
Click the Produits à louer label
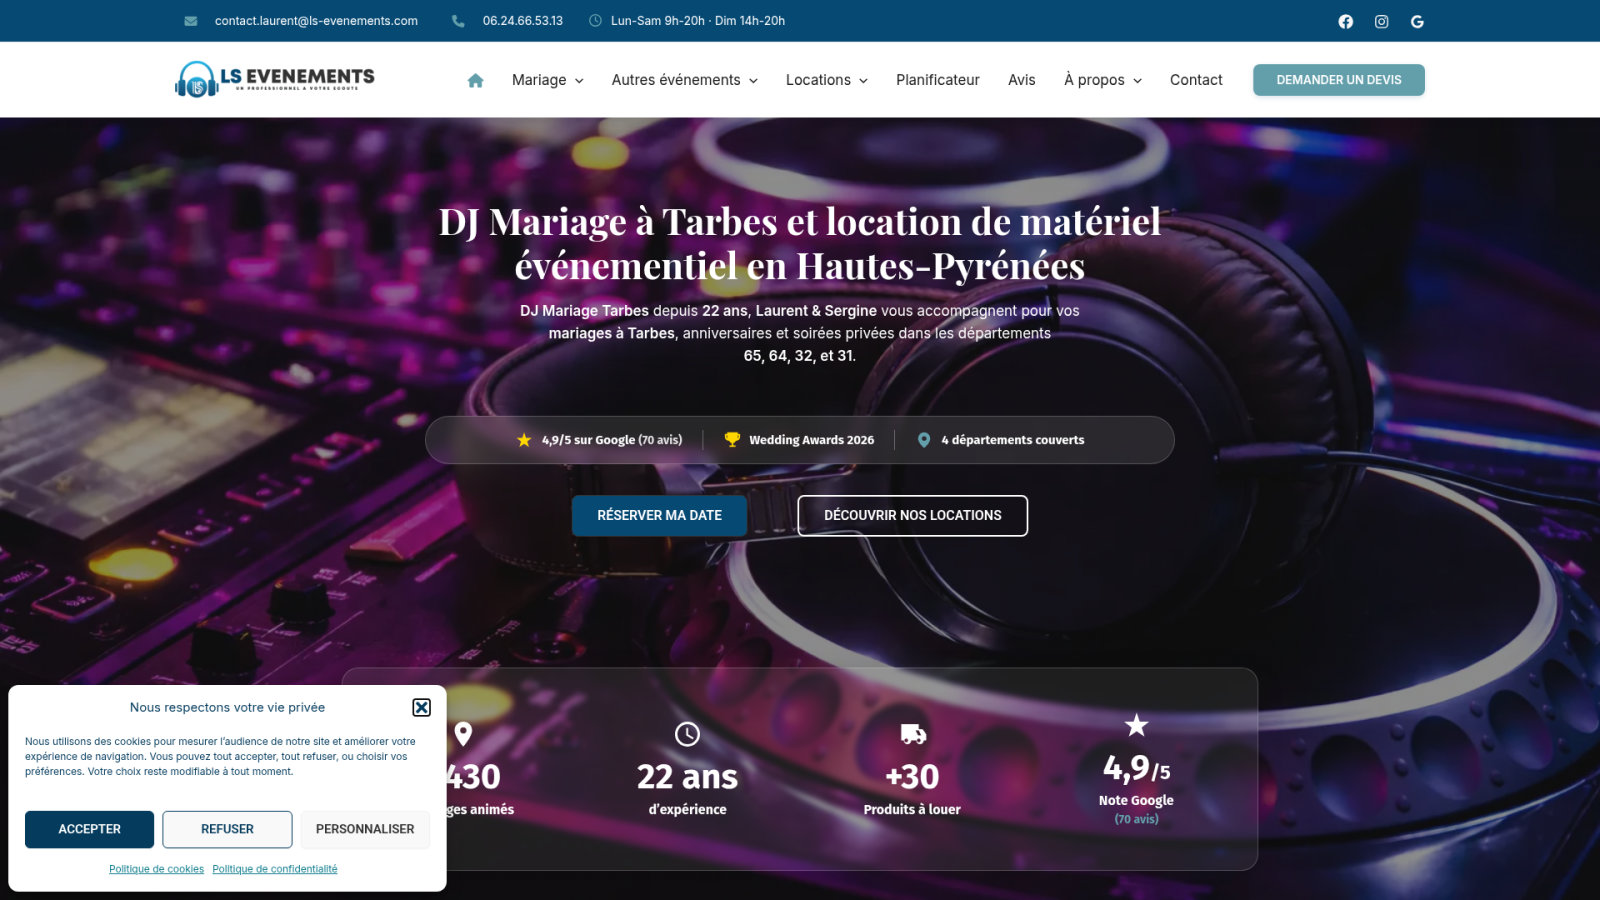(x=912, y=810)
